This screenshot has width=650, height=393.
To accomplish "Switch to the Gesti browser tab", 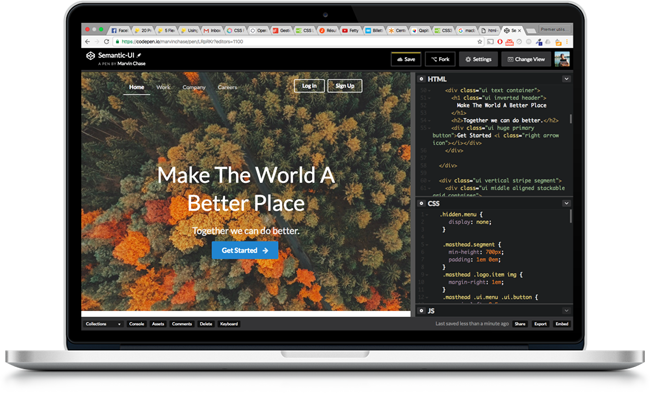I will click(281, 30).
